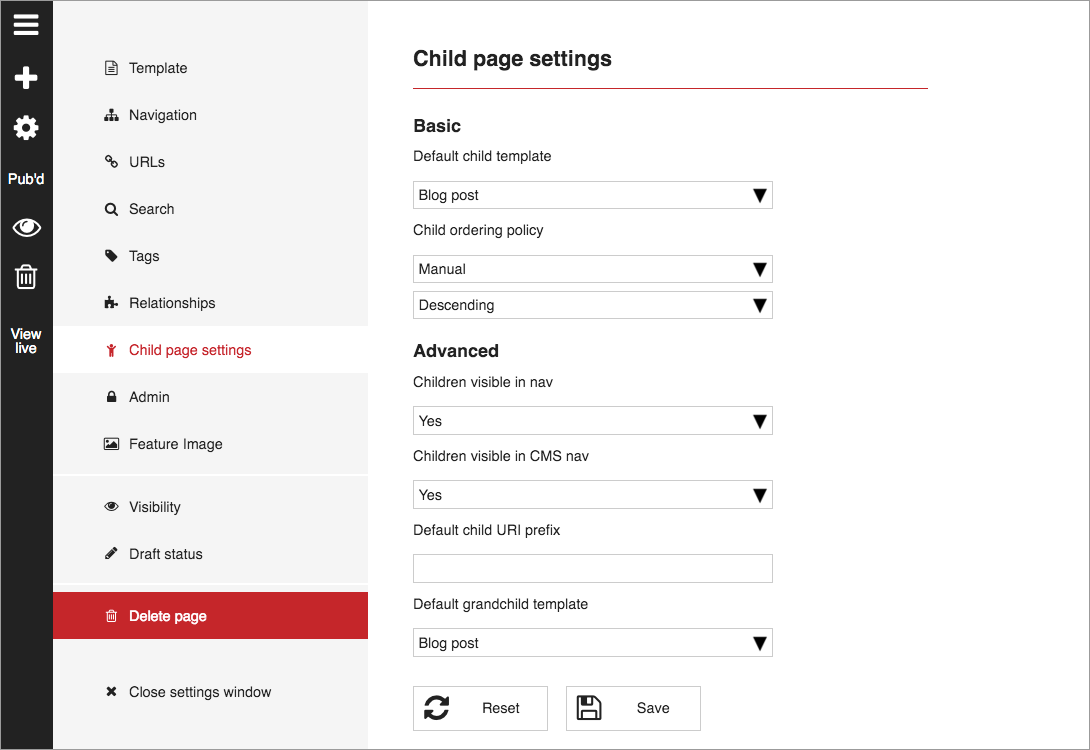Open the Descending order direction dropdown
The height and width of the screenshot is (750, 1090).
click(593, 305)
